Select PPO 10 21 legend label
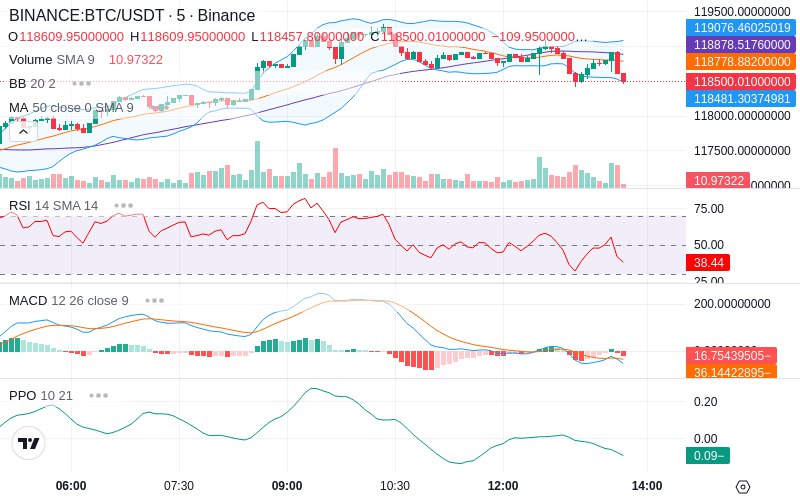This screenshot has width=800, height=500. pyautogui.click(x=41, y=395)
